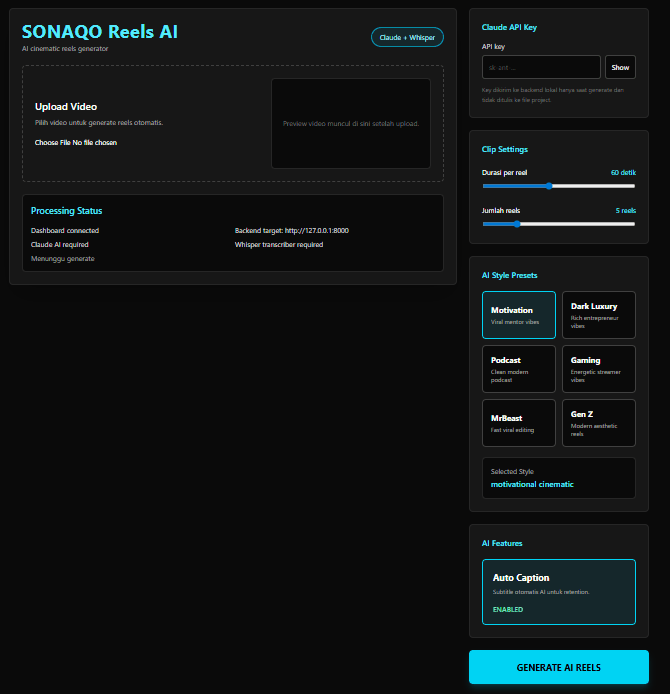Select the Motivation style preset
This screenshot has width=670, height=694.
(x=519, y=315)
